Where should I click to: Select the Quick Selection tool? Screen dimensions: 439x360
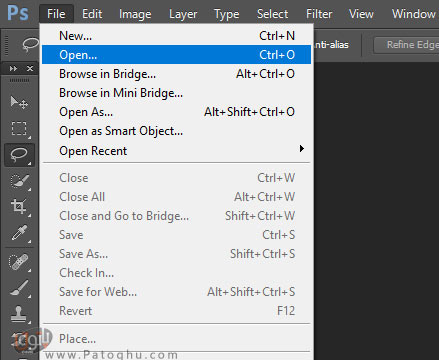pyautogui.click(x=19, y=181)
